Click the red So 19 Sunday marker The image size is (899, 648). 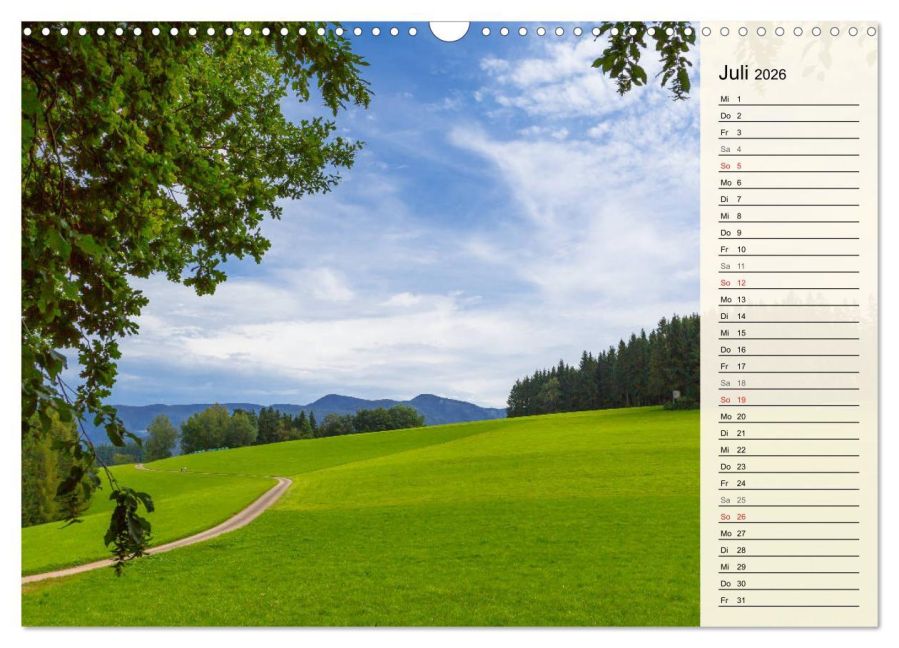pyautogui.click(x=735, y=402)
